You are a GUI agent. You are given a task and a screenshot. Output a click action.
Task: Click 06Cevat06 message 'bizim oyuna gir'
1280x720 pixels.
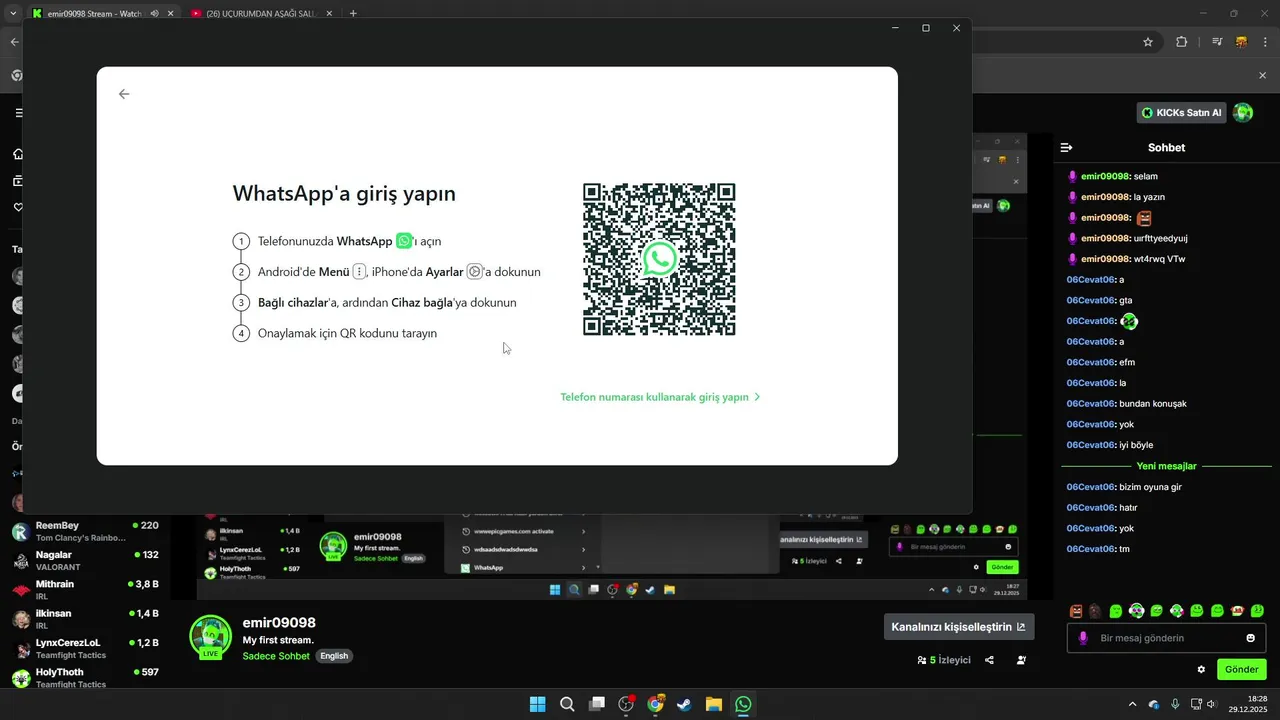point(1123,487)
